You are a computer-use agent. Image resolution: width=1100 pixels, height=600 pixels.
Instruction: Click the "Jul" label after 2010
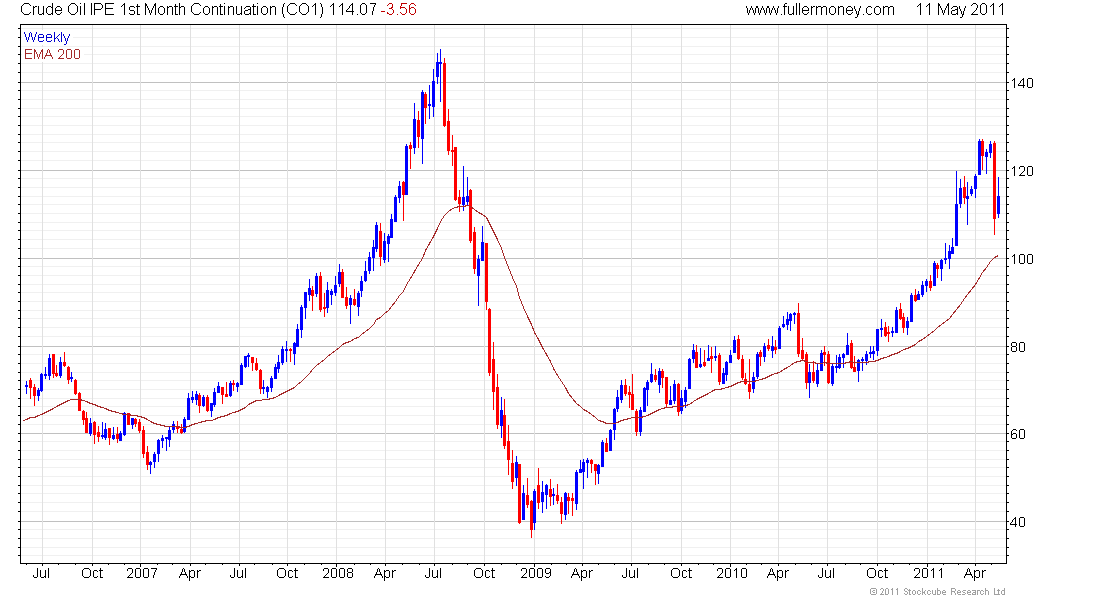[826, 573]
